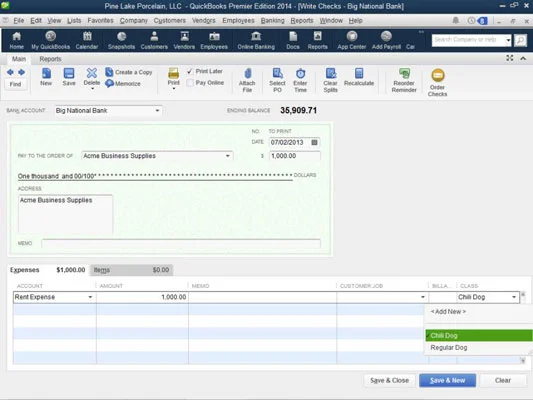Image resolution: width=533 pixels, height=400 pixels.
Task: Expand the Customer:Job dropdown arrow
Action: click(423, 297)
